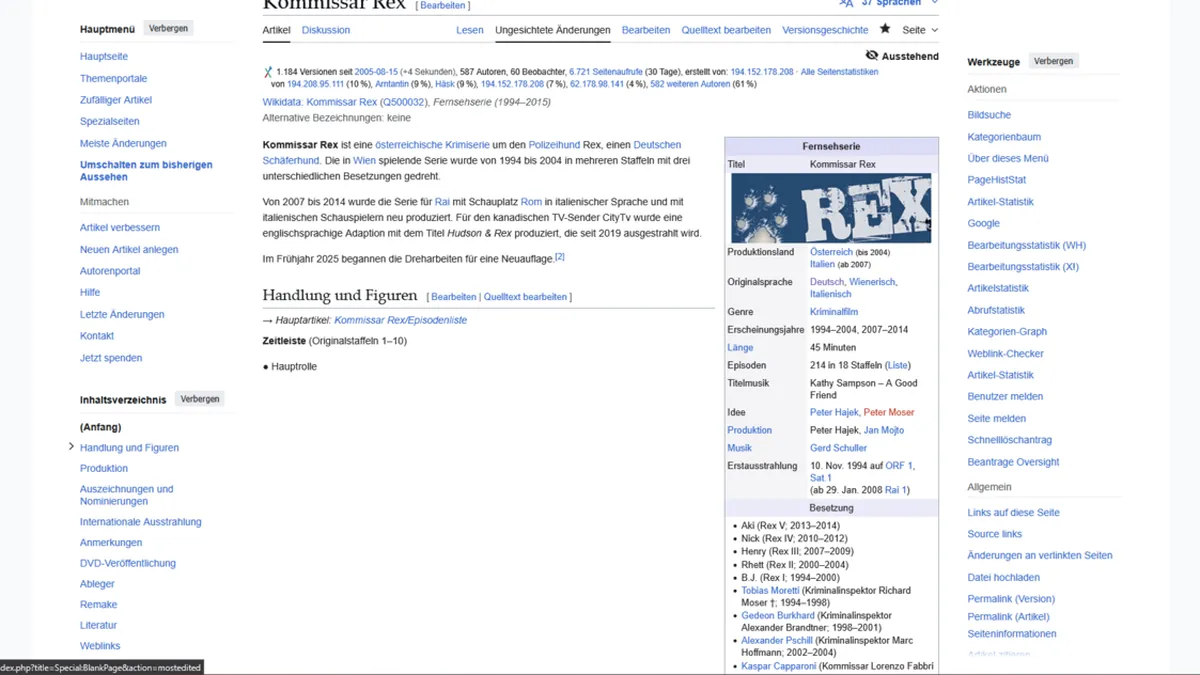Click the Jetzt spenden link

pyautogui.click(x=111, y=358)
